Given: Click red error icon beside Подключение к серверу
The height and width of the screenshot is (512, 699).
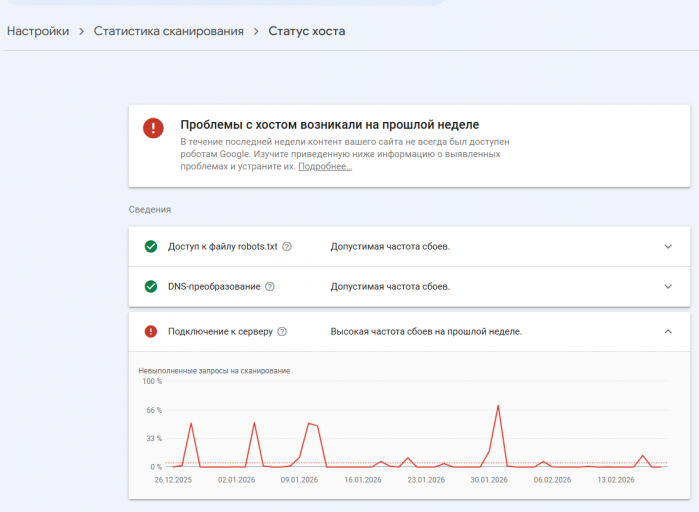Looking at the screenshot, I should pos(151,332).
